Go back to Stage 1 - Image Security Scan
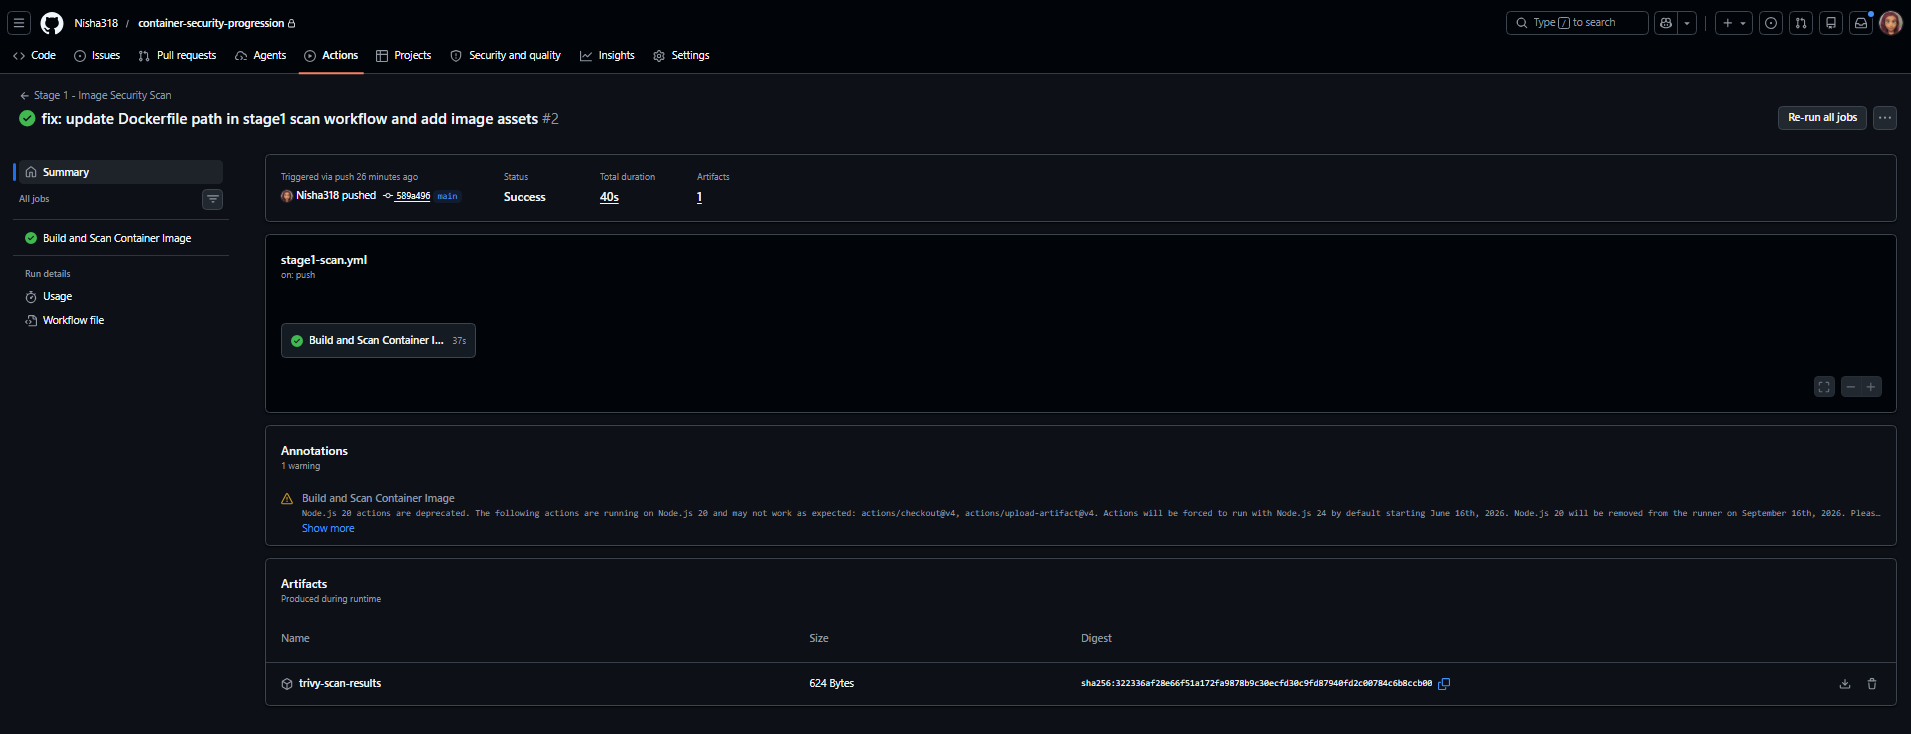The width and height of the screenshot is (1911, 734). (96, 95)
